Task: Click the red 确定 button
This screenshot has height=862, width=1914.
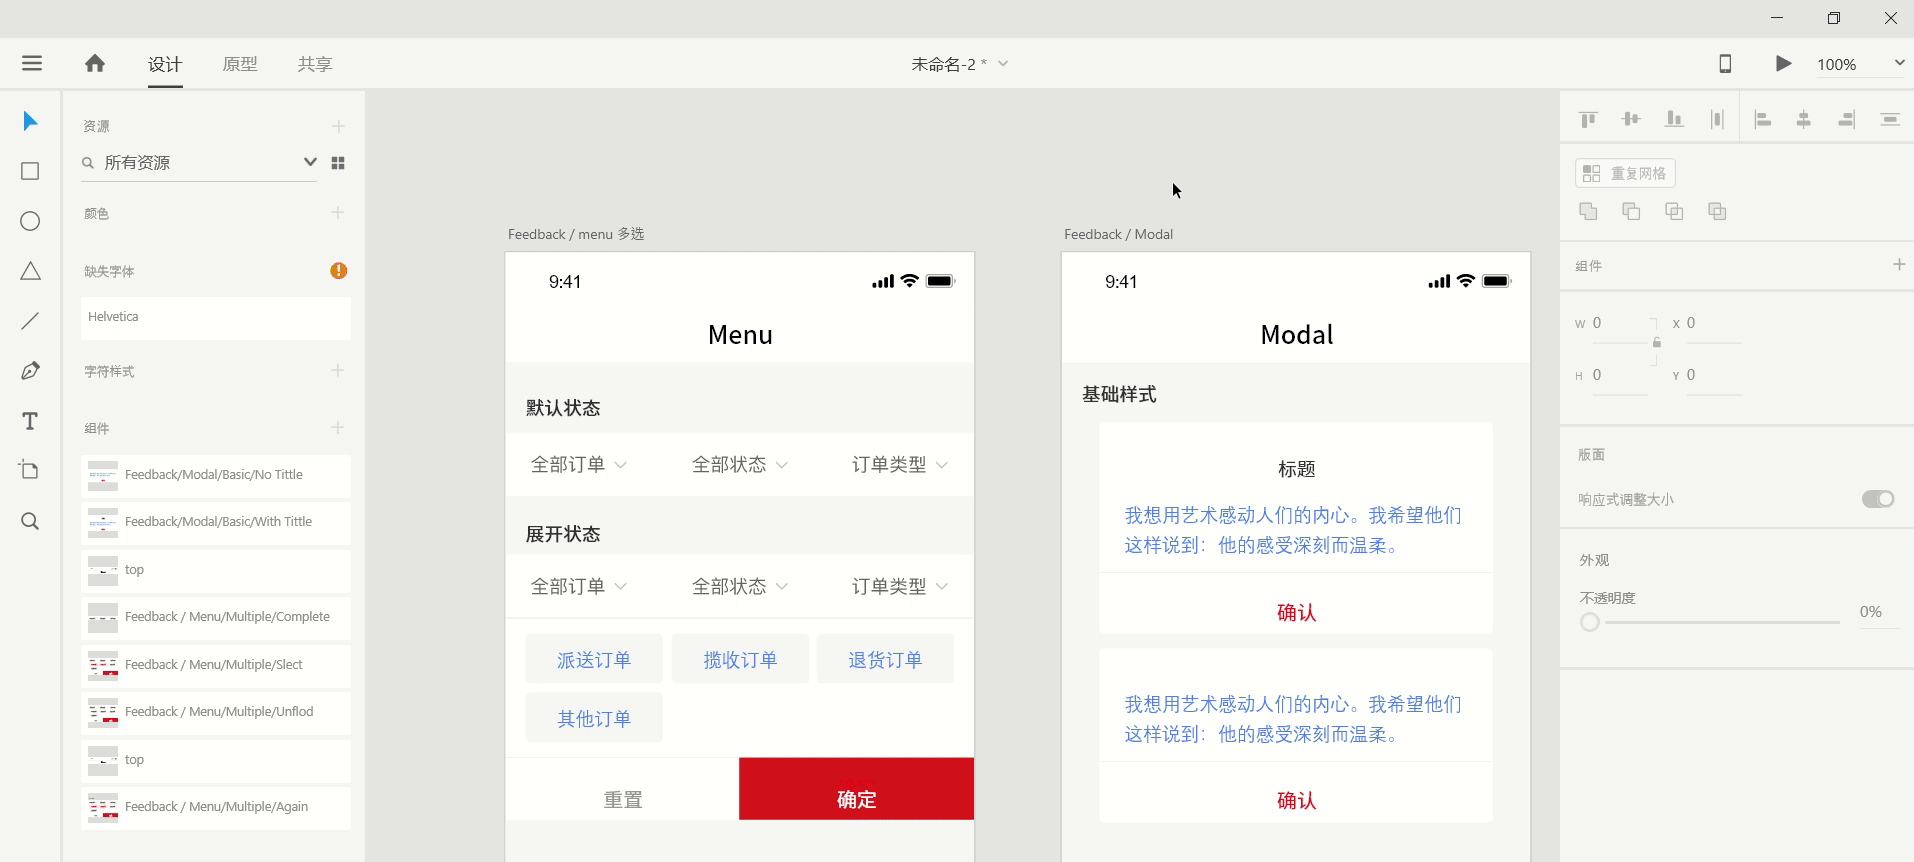Action: (x=856, y=789)
